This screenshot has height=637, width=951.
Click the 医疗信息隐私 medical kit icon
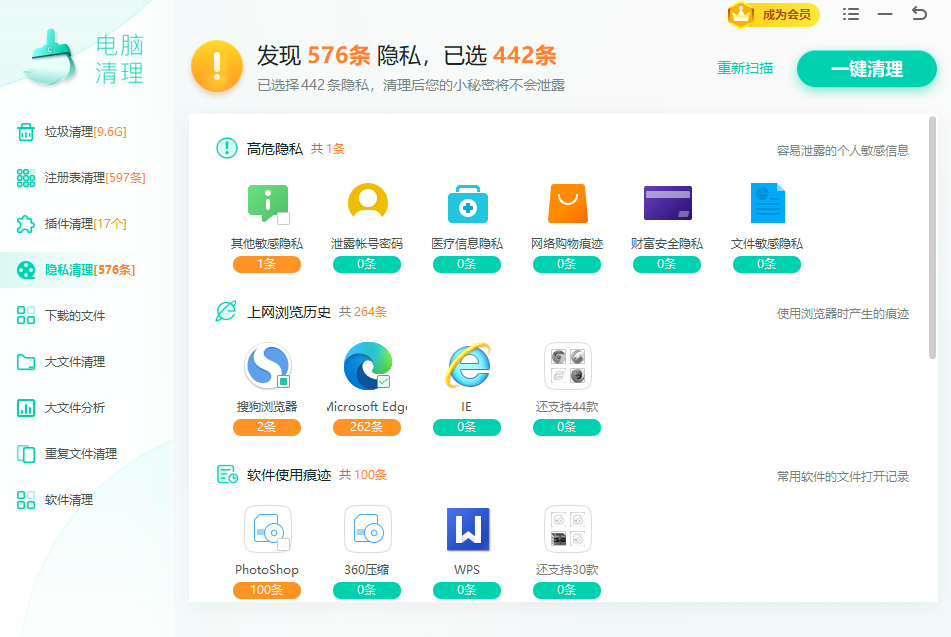[x=467, y=203]
